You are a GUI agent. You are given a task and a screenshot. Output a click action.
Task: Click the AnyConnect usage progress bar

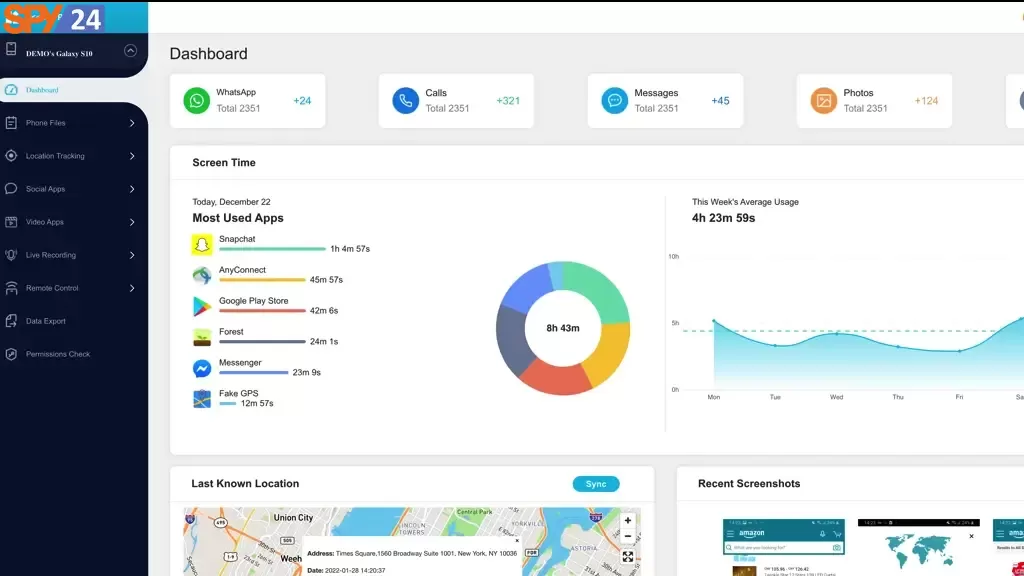pos(262,280)
